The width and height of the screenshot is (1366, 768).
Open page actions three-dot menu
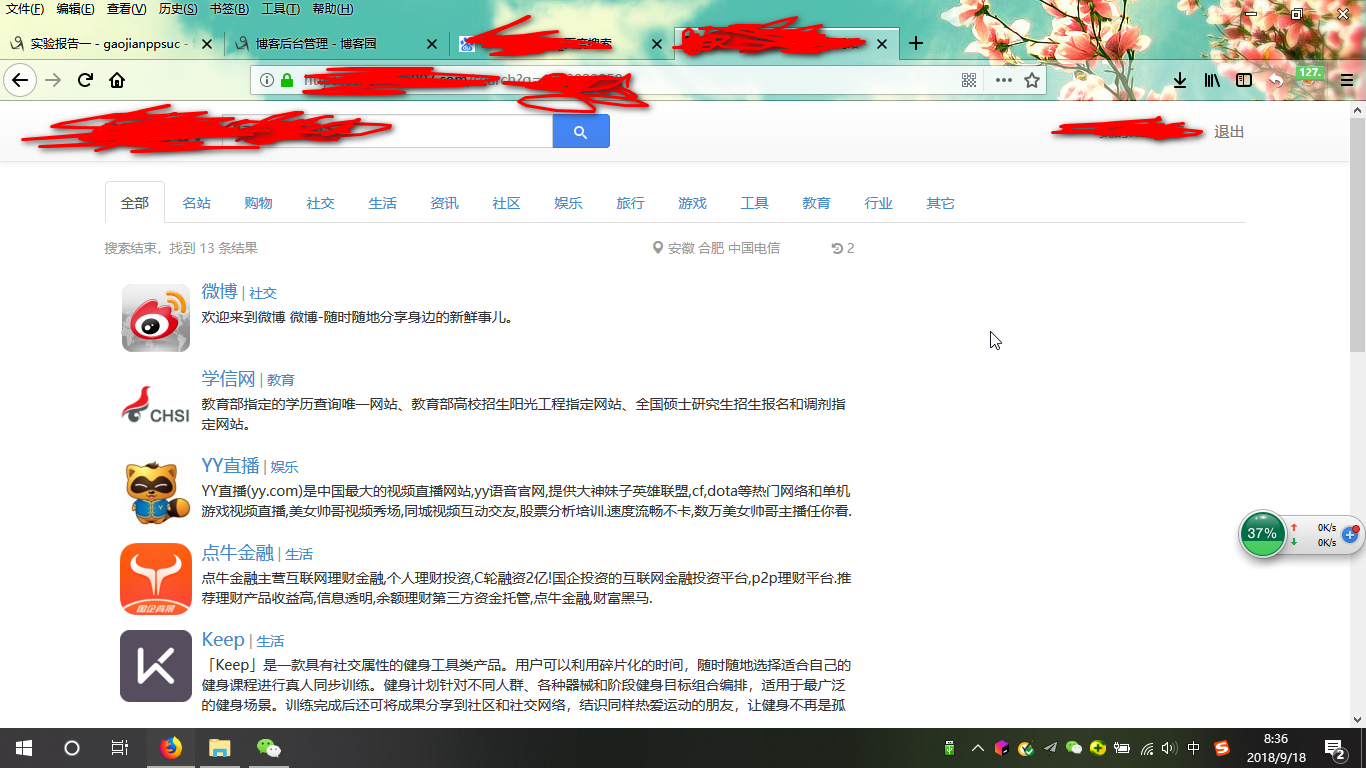(x=1003, y=80)
